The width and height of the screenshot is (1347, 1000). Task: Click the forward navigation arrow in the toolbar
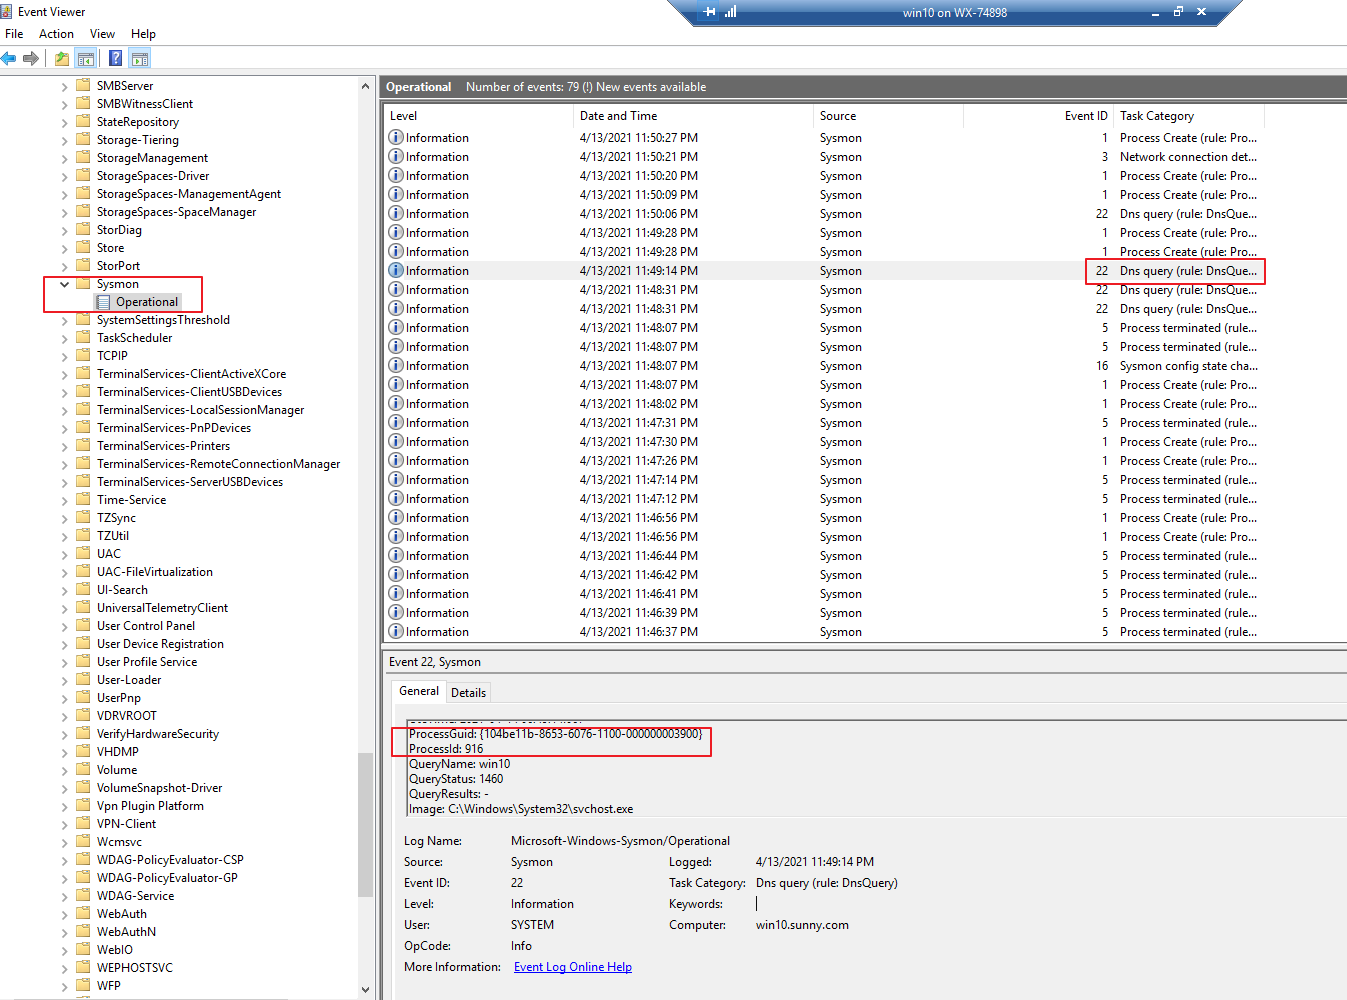click(x=31, y=57)
